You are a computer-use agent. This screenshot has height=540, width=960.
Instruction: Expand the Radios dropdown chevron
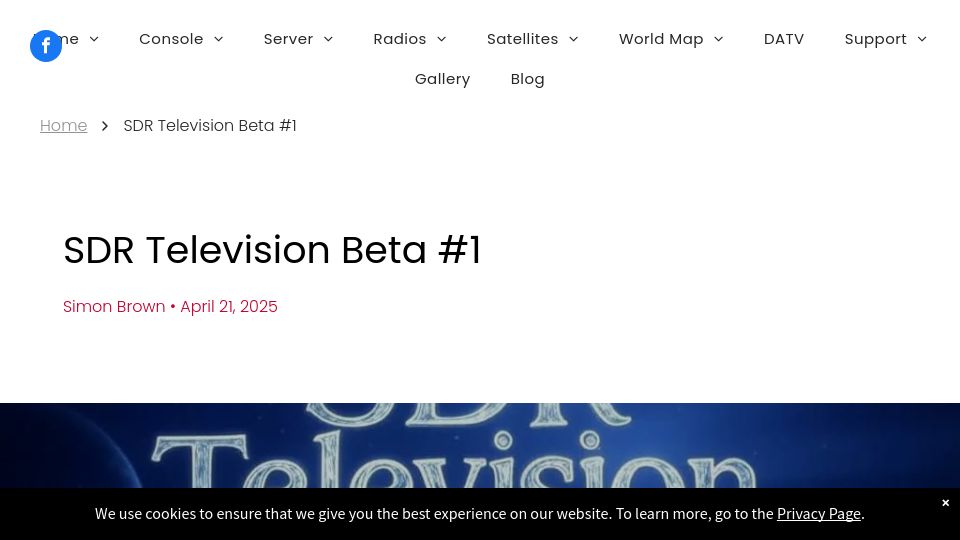tap(441, 39)
